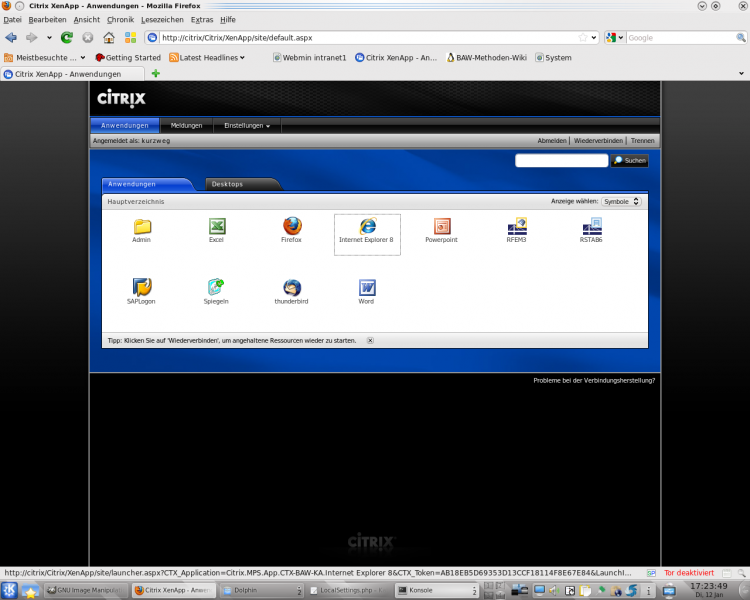
Task: Open the Datei menu
Action: 12,20
